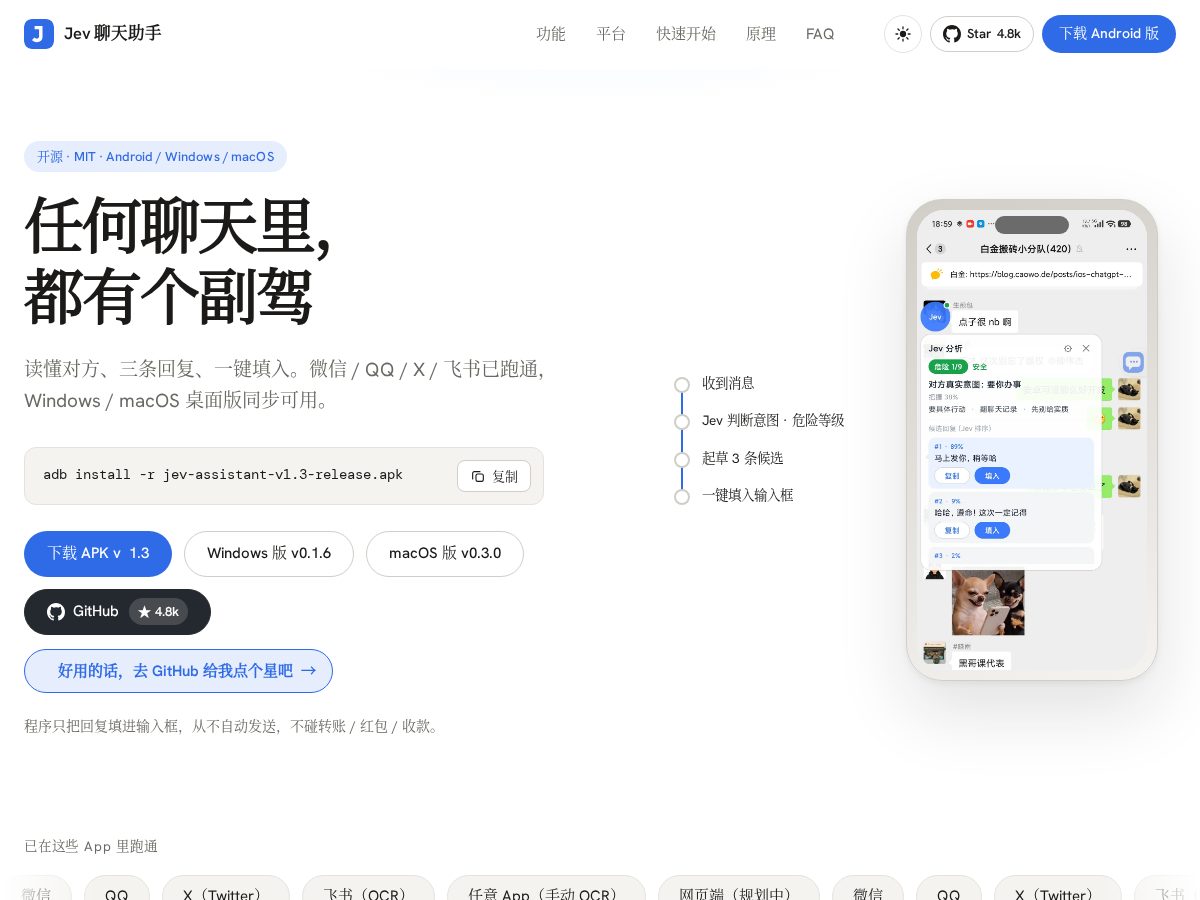Open the 原理 navigation item
This screenshot has width=1200, height=900.
coord(761,34)
